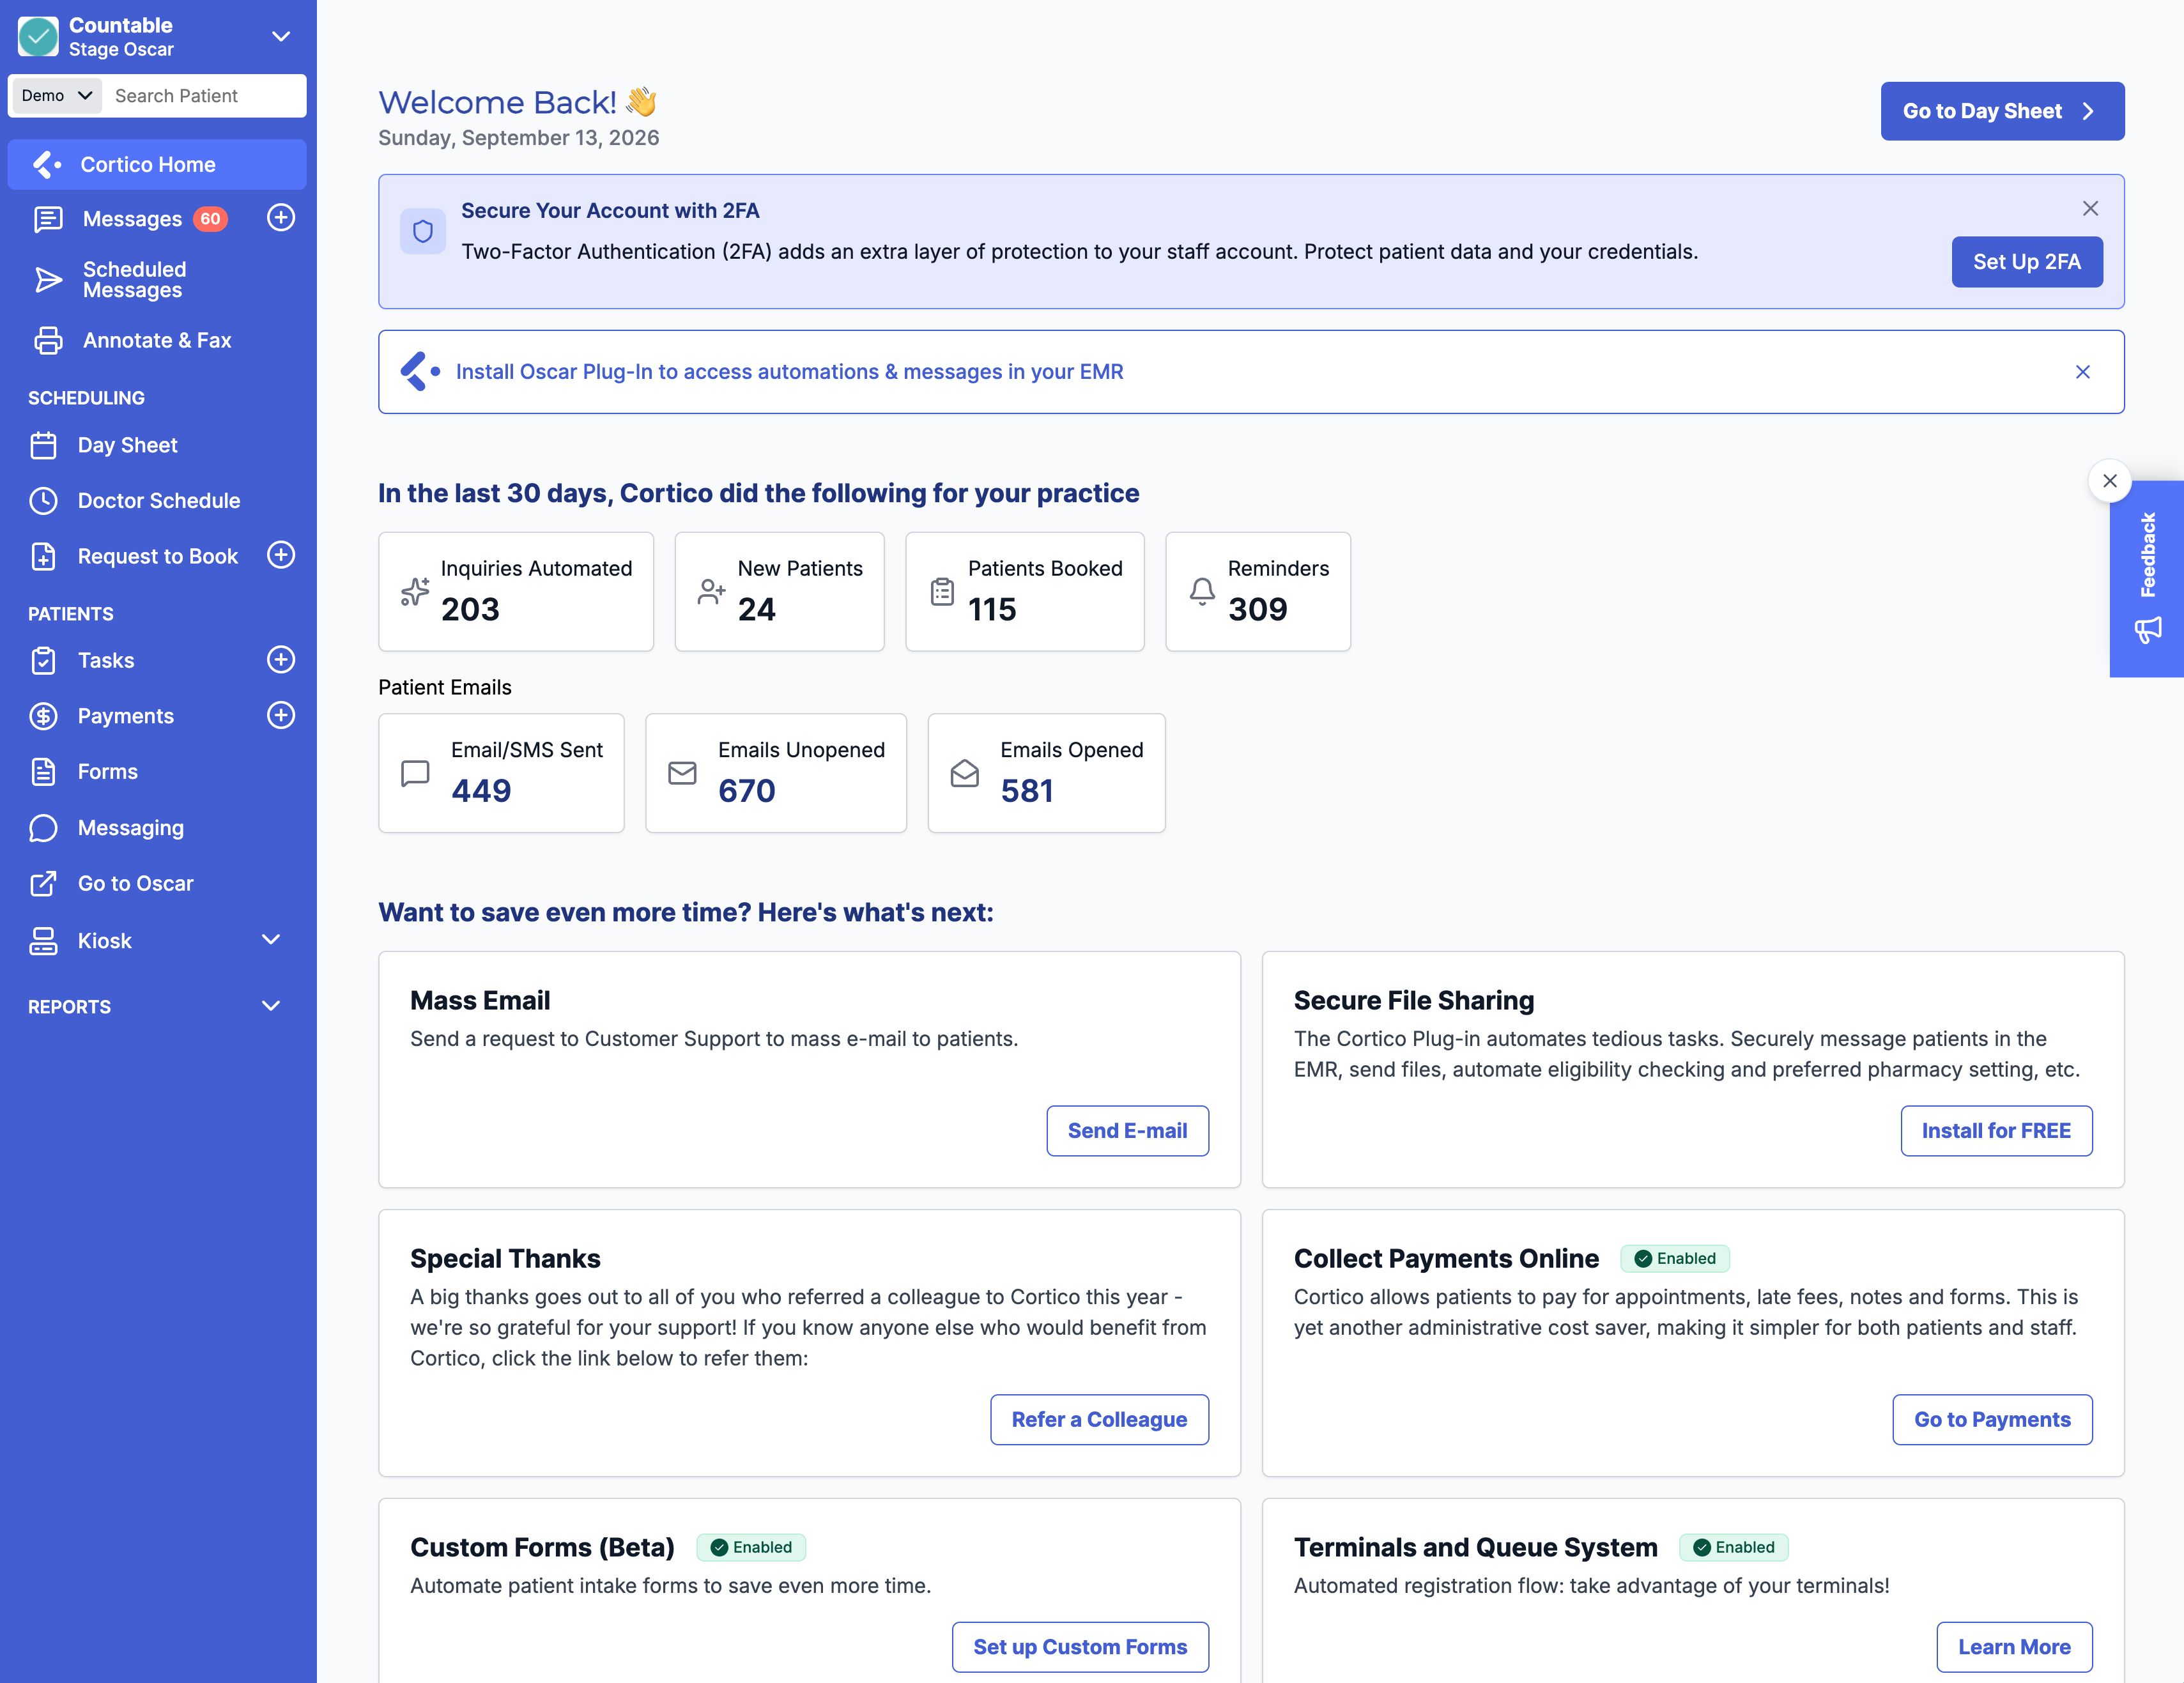This screenshot has width=2184, height=1683.
Task: Click the Reminders bell icon
Action: point(1202,591)
